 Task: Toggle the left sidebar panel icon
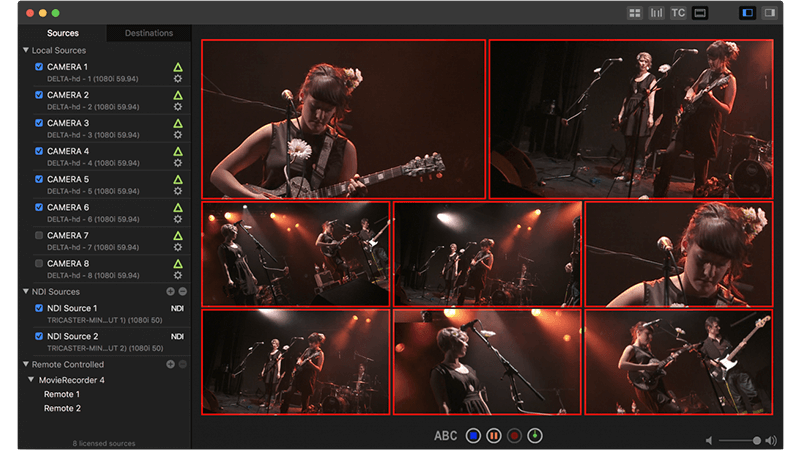pyautogui.click(x=746, y=13)
